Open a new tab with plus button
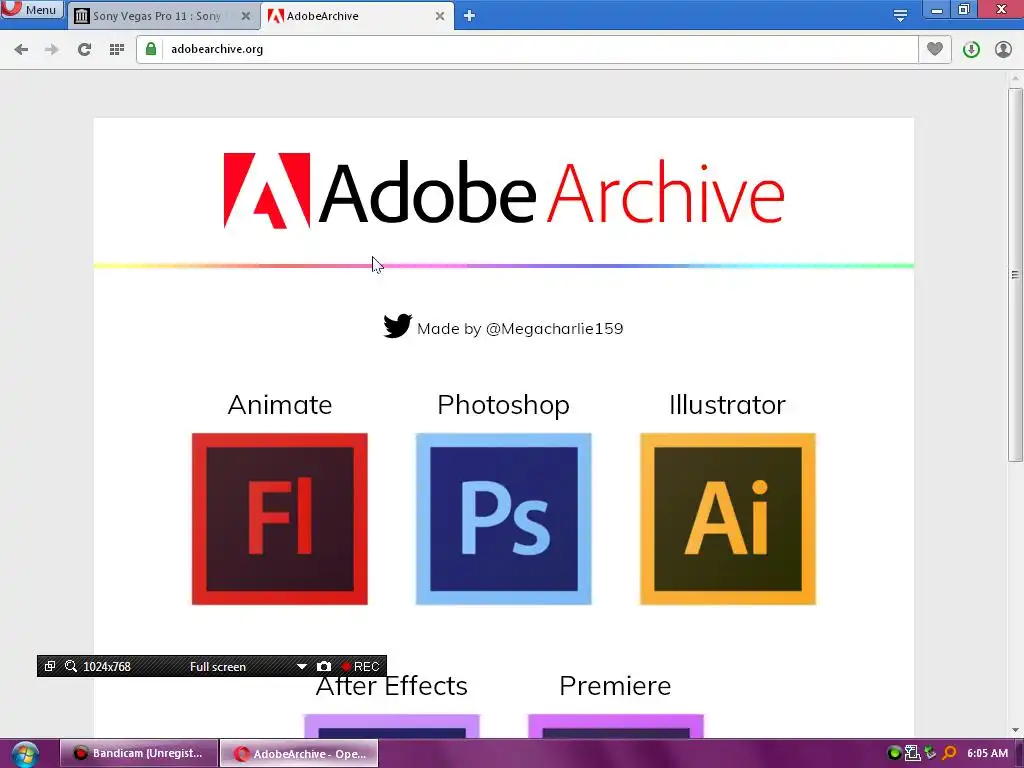 pyautogui.click(x=469, y=16)
